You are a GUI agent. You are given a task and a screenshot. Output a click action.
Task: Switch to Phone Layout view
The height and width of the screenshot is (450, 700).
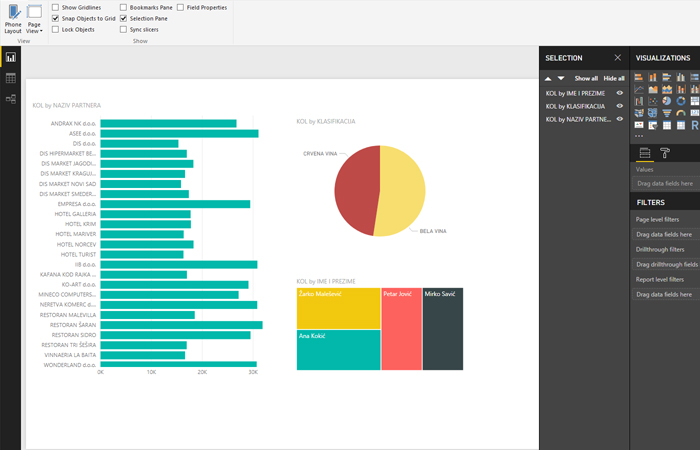click(x=12, y=20)
